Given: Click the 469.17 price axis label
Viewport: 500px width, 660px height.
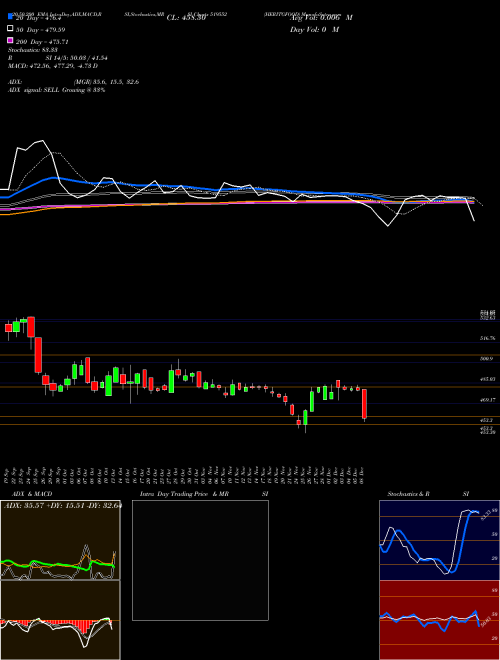Looking at the screenshot, I should pyautogui.click(x=487, y=400).
